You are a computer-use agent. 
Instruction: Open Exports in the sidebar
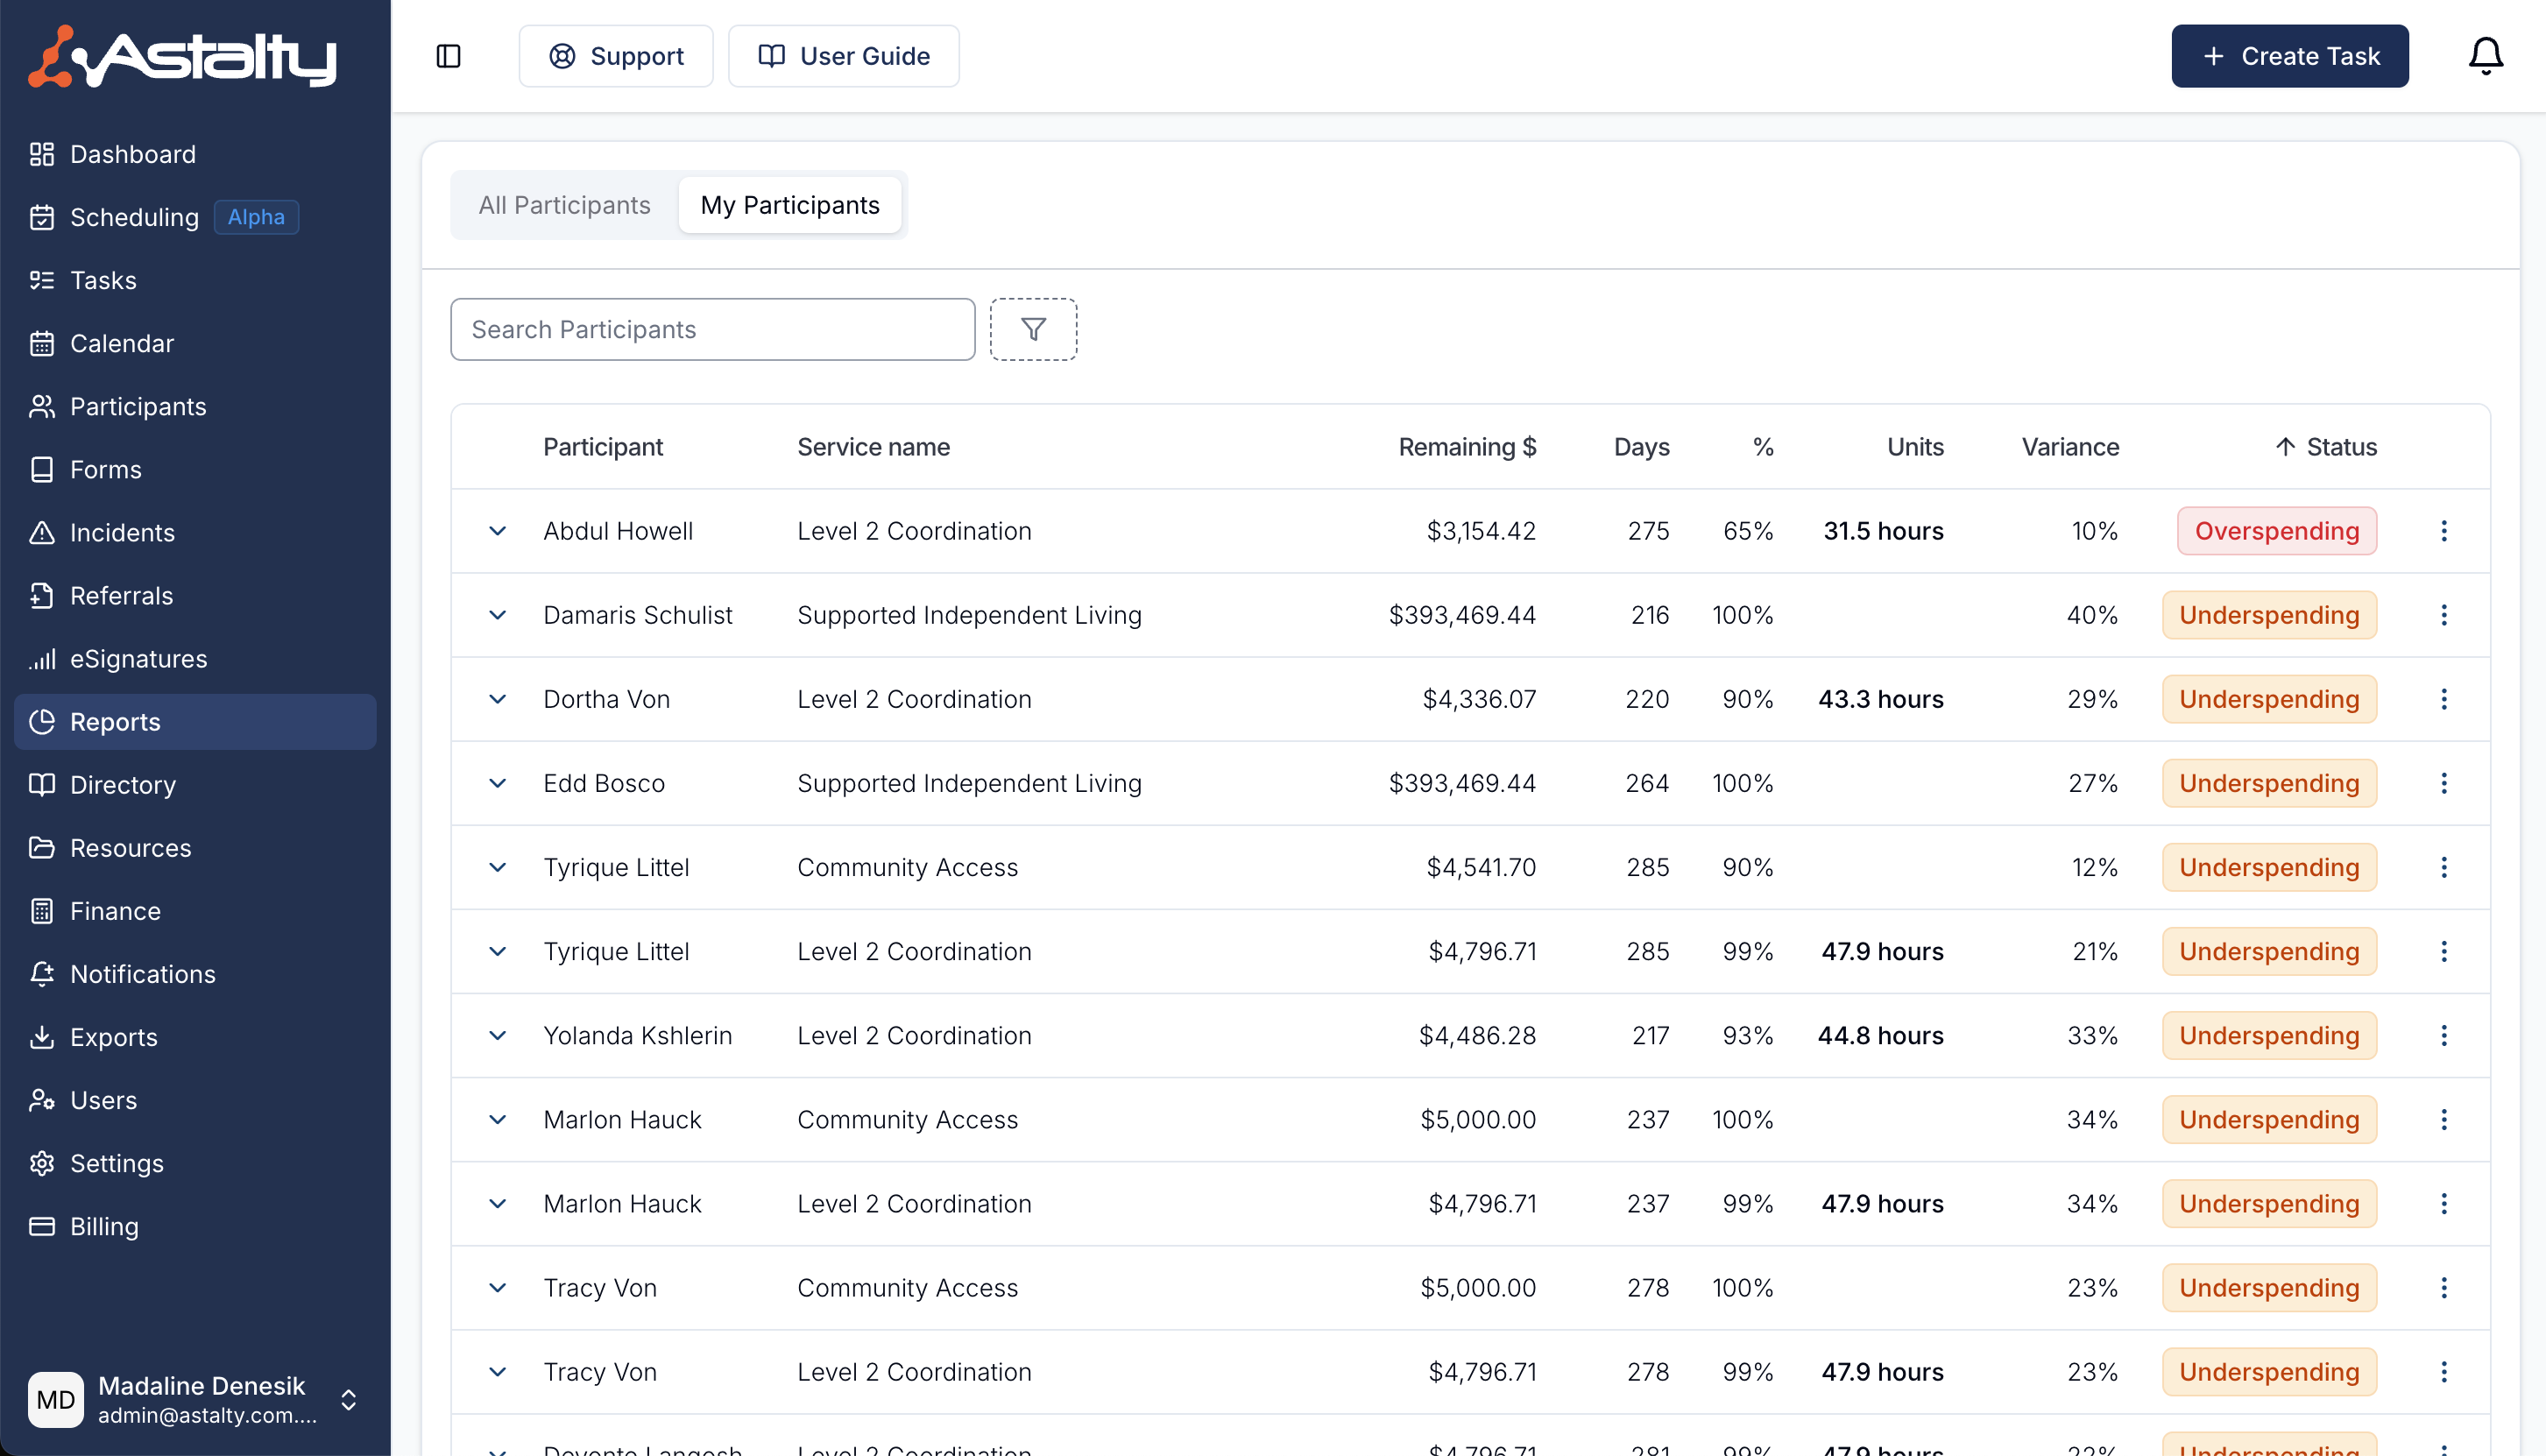[x=195, y=1036]
